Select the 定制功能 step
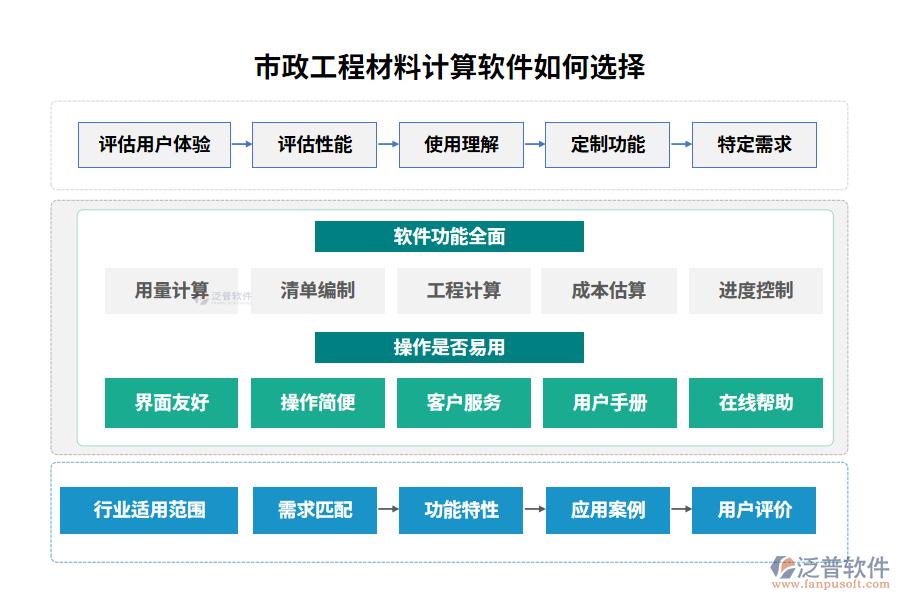900x600 pixels. click(x=608, y=145)
